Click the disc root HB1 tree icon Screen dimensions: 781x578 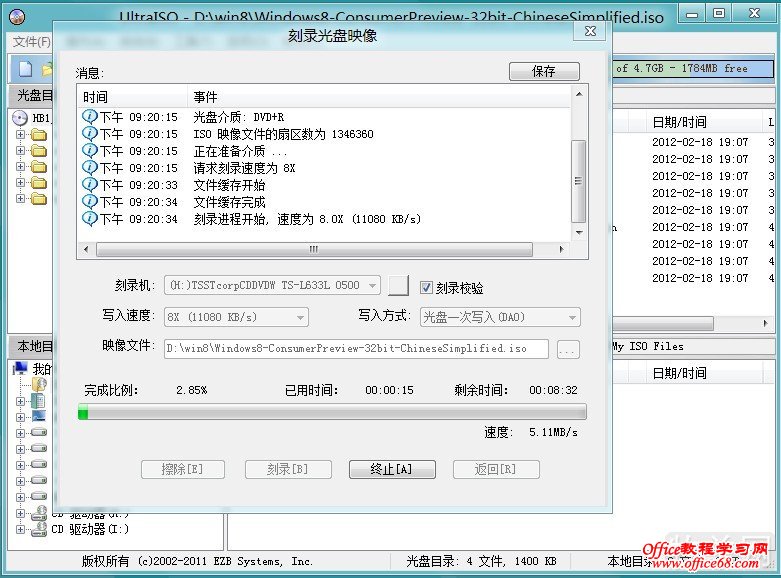click(x=19, y=118)
